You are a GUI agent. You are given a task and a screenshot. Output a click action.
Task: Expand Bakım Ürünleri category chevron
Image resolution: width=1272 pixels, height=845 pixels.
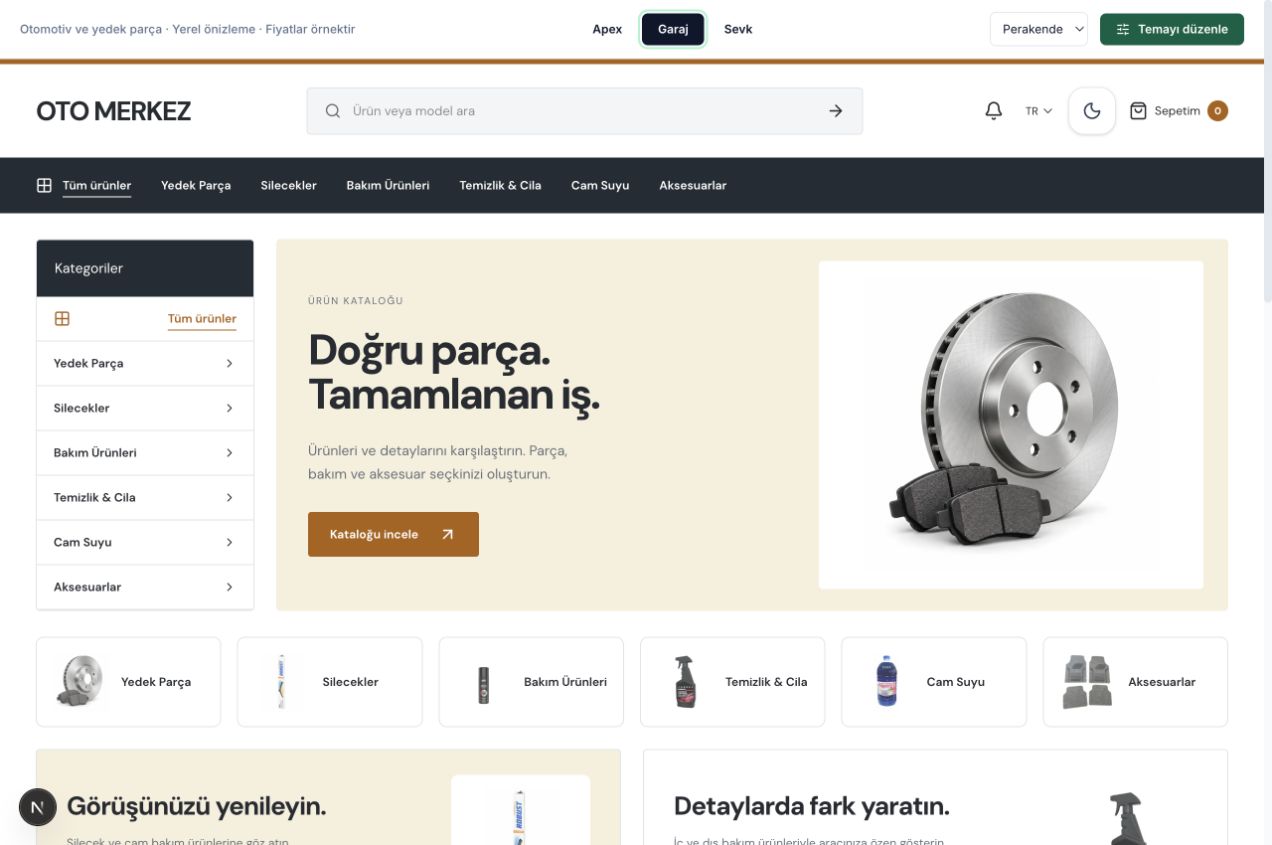point(229,453)
